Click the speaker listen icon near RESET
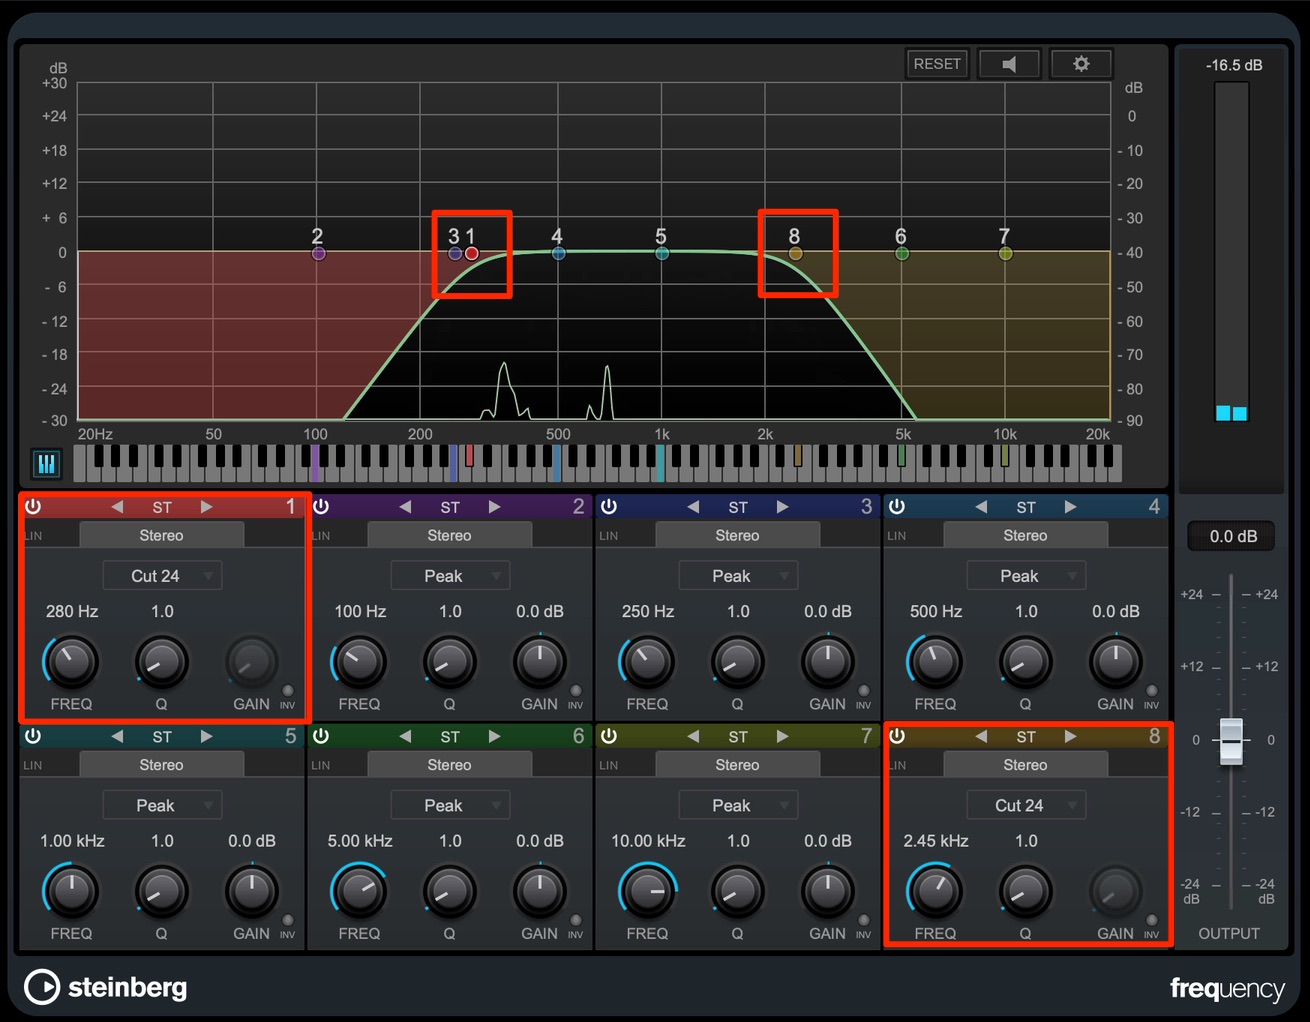The height and width of the screenshot is (1022, 1310). [x=1009, y=64]
